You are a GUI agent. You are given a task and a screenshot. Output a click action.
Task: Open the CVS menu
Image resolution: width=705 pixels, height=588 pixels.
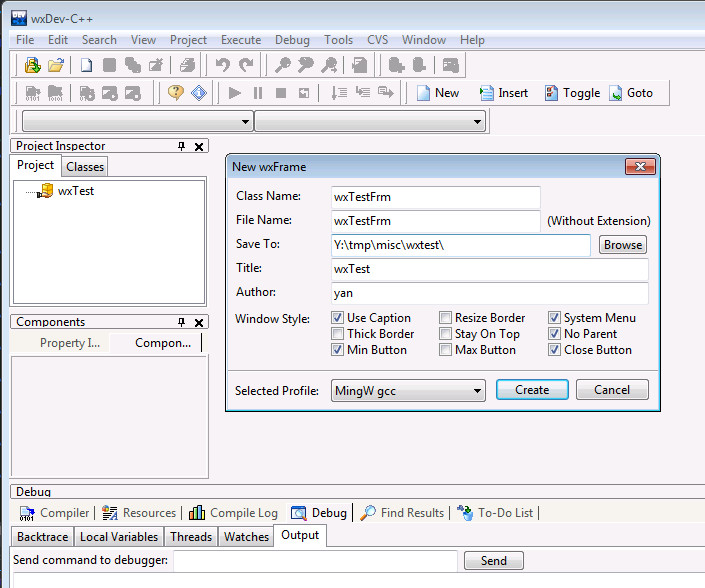[x=378, y=40]
